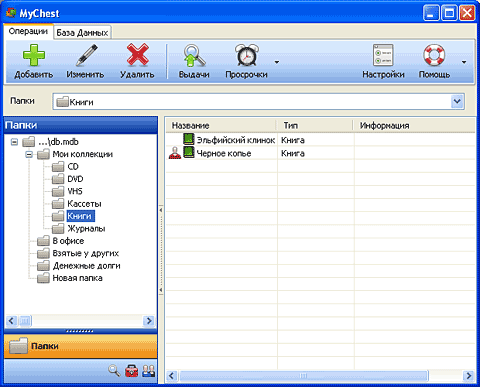The image size is (480, 387).
Task: Click the red toolbox icon in bottom pane
Action: (x=132, y=371)
